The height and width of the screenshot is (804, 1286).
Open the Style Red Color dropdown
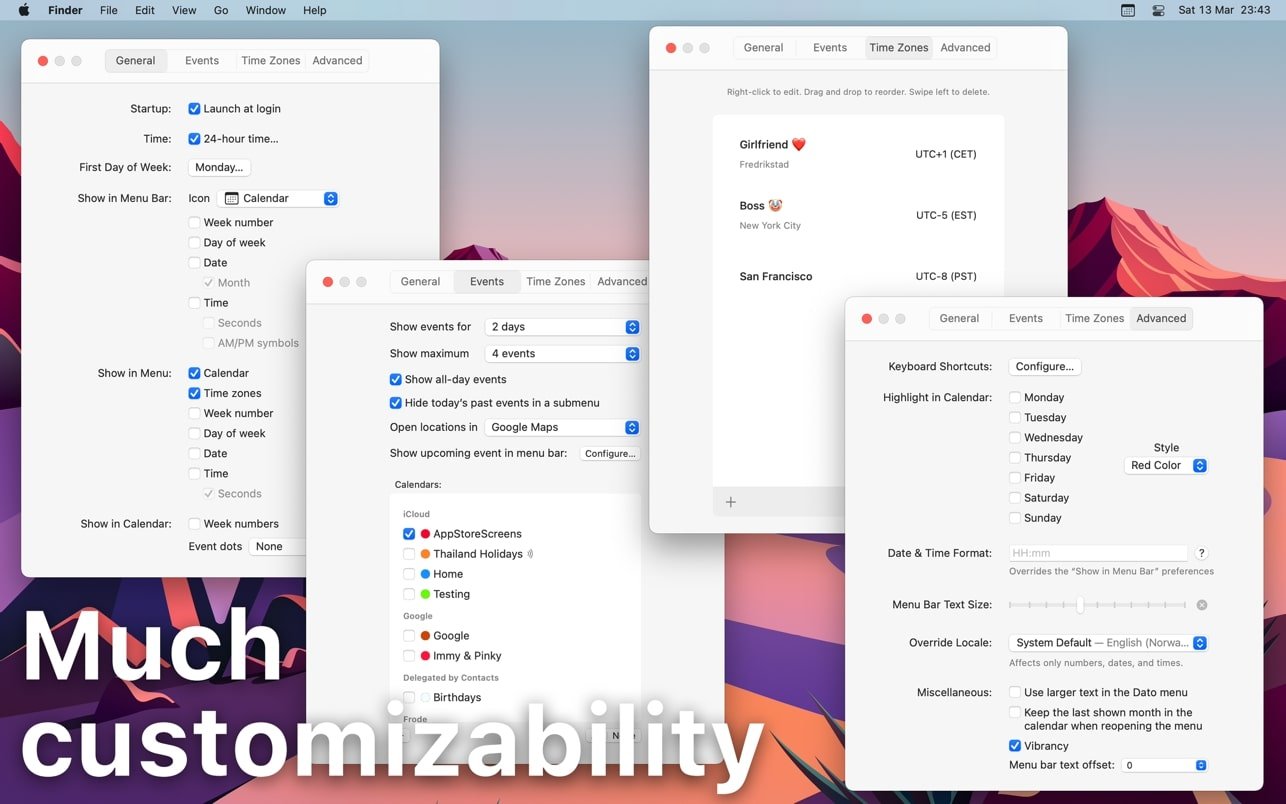[x=1166, y=465]
